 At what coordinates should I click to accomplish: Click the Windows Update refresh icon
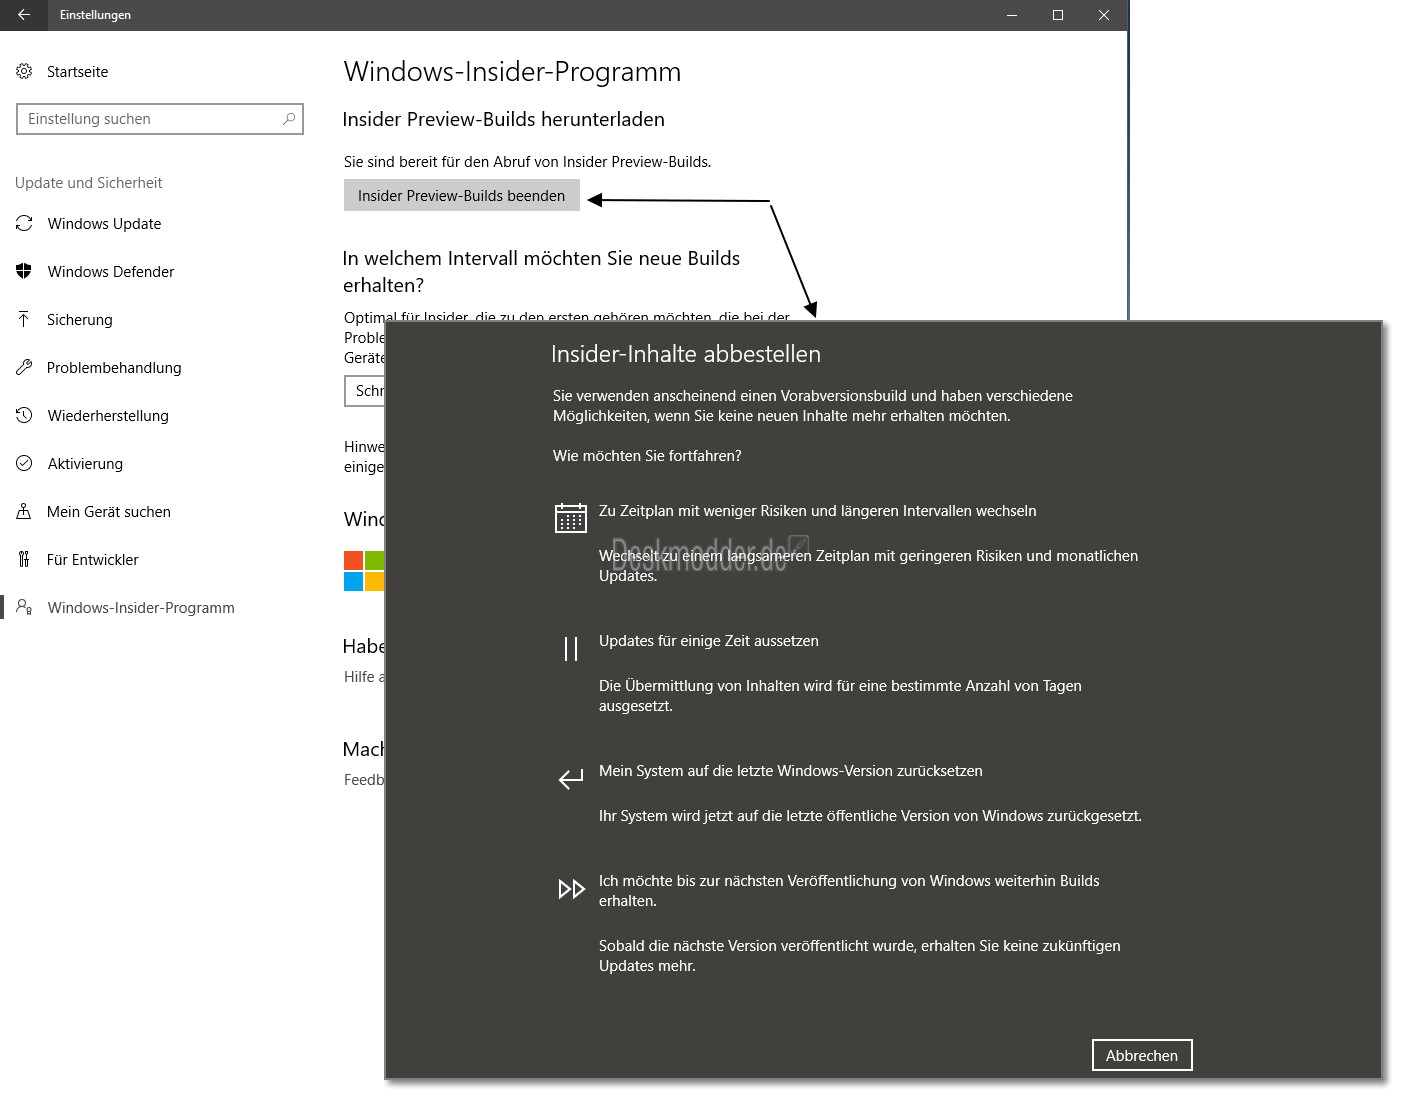click(24, 223)
